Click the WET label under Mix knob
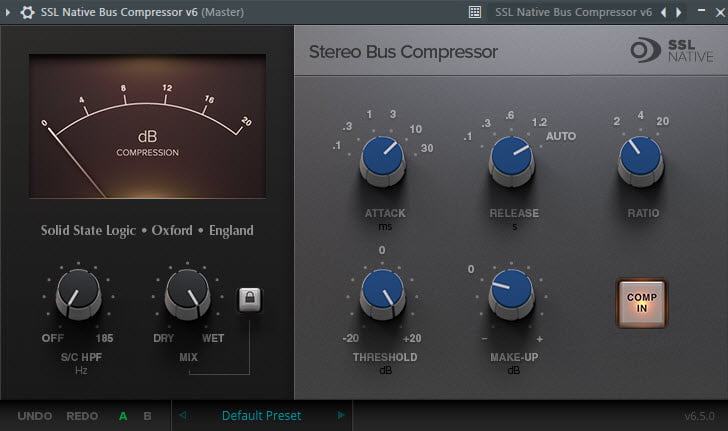 pyautogui.click(x=213, y=338)
